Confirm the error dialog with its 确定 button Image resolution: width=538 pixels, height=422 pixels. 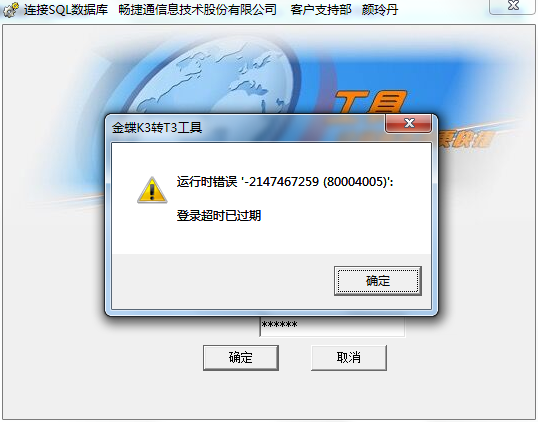(378, 281)
